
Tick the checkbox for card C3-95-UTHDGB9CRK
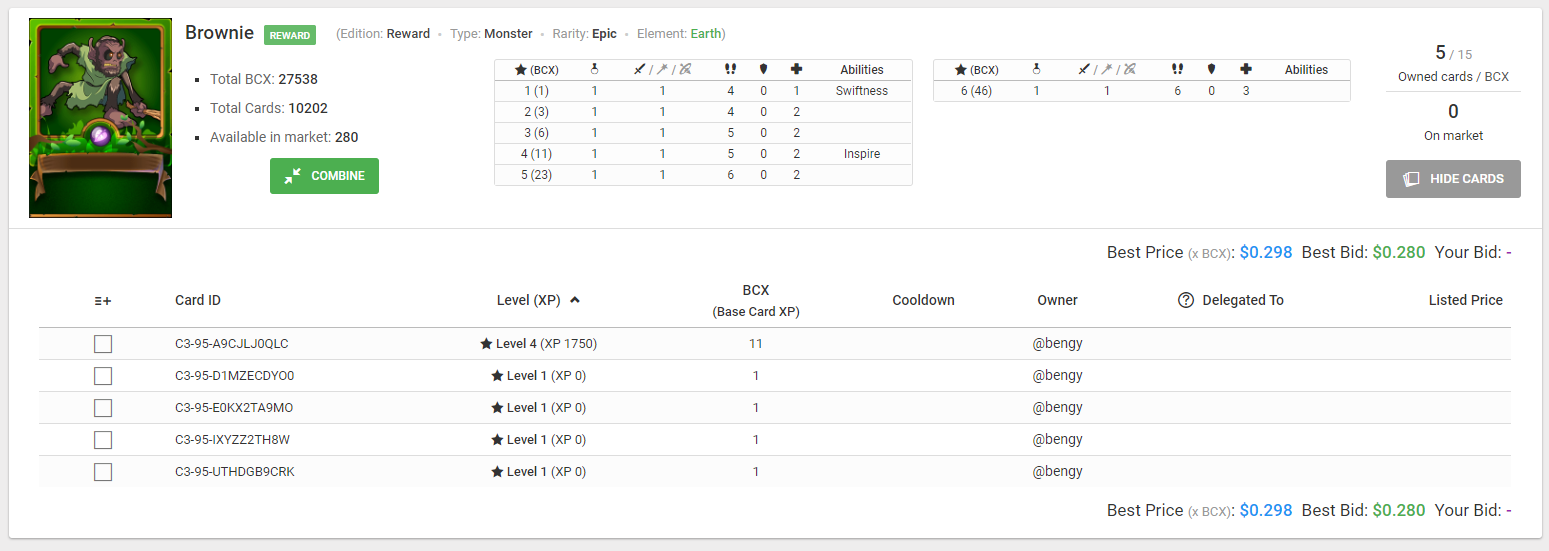103,472
